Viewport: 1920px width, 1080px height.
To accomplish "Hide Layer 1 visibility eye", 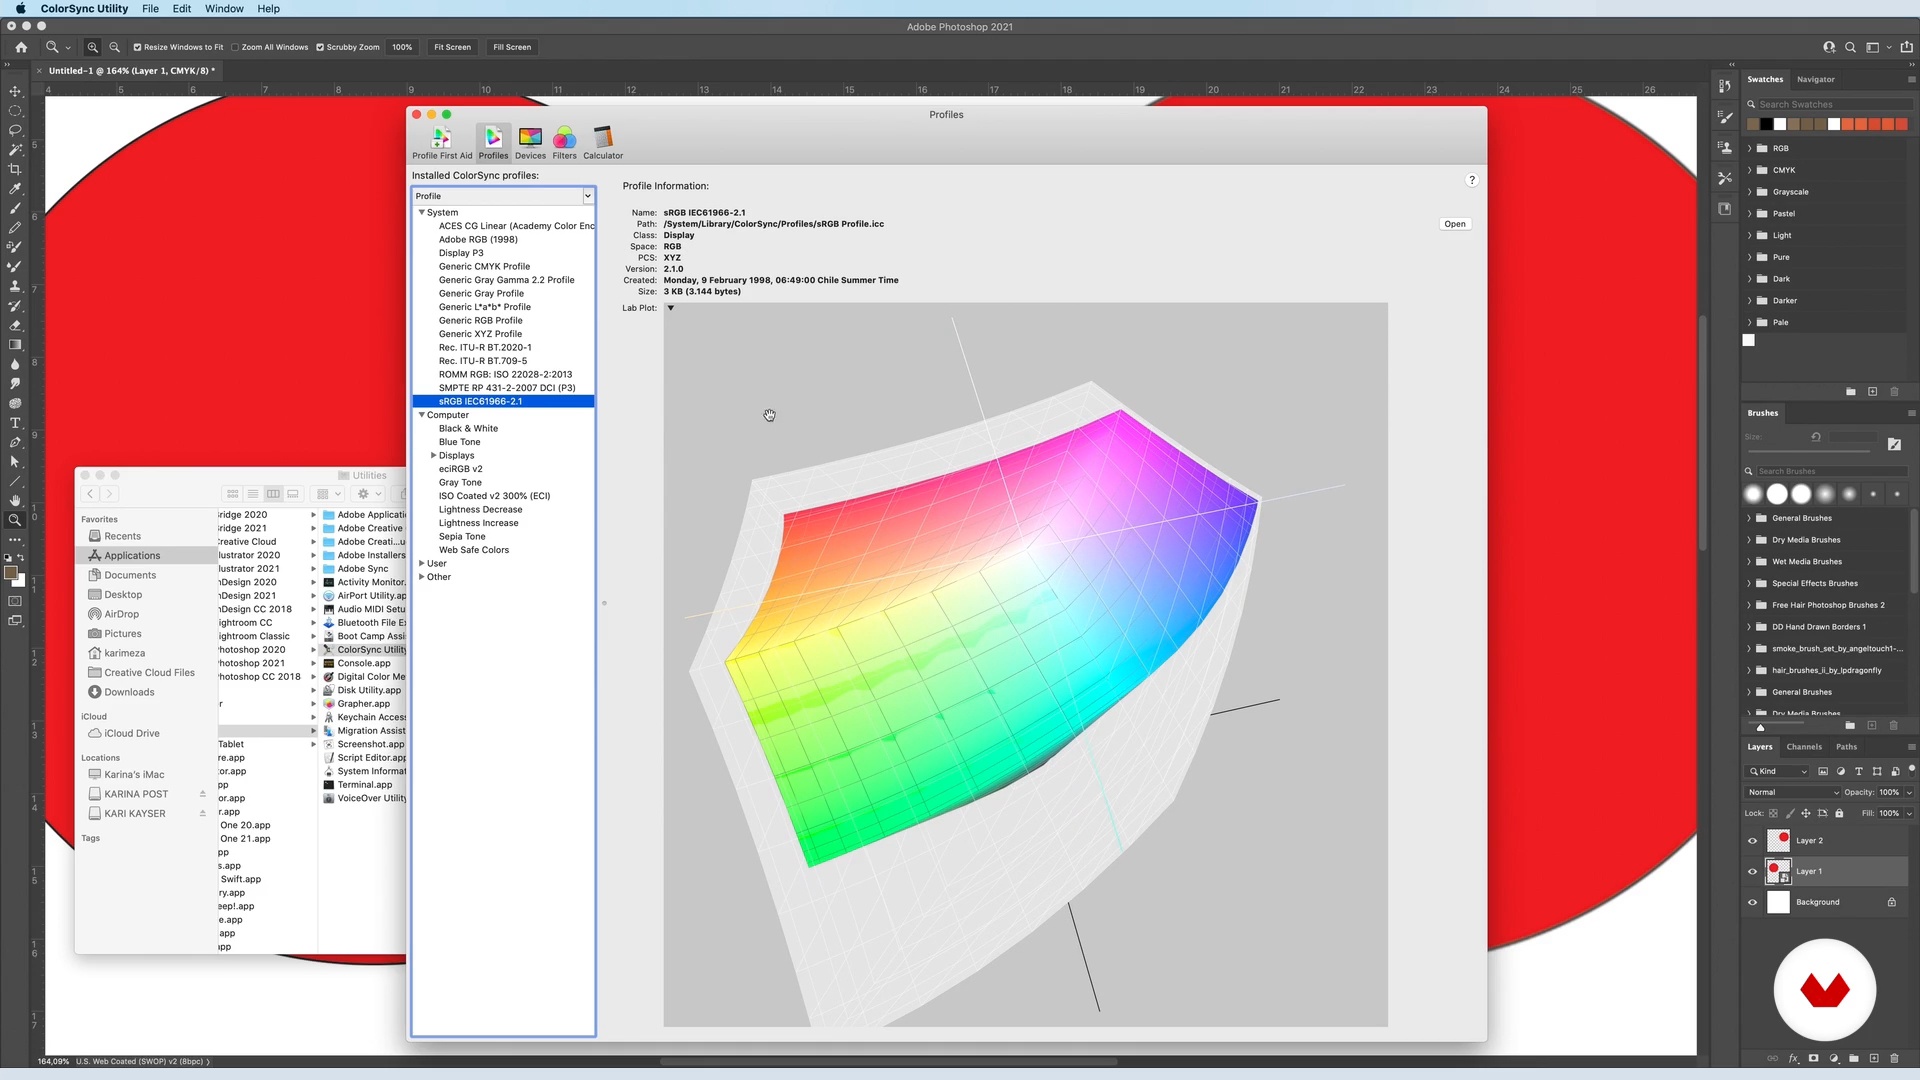I will point(1752,872).
